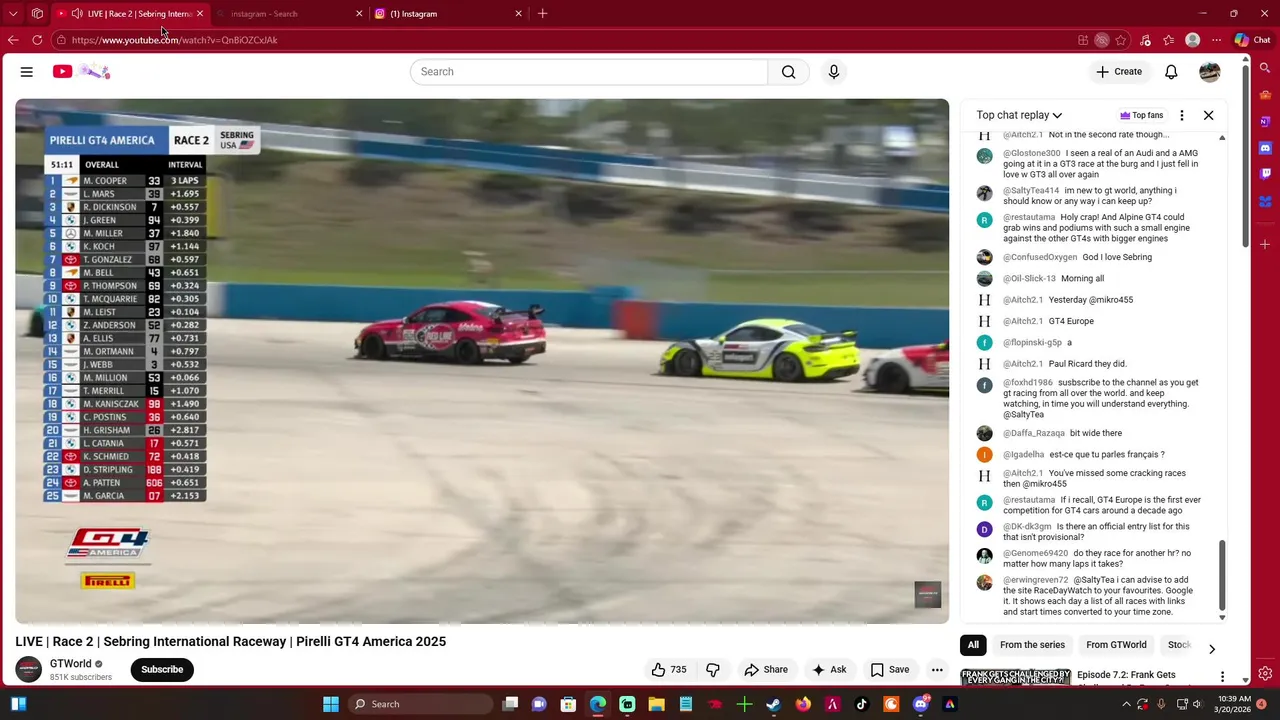
Task: Reload the page with the refresh button
Action: pos(37,40)
